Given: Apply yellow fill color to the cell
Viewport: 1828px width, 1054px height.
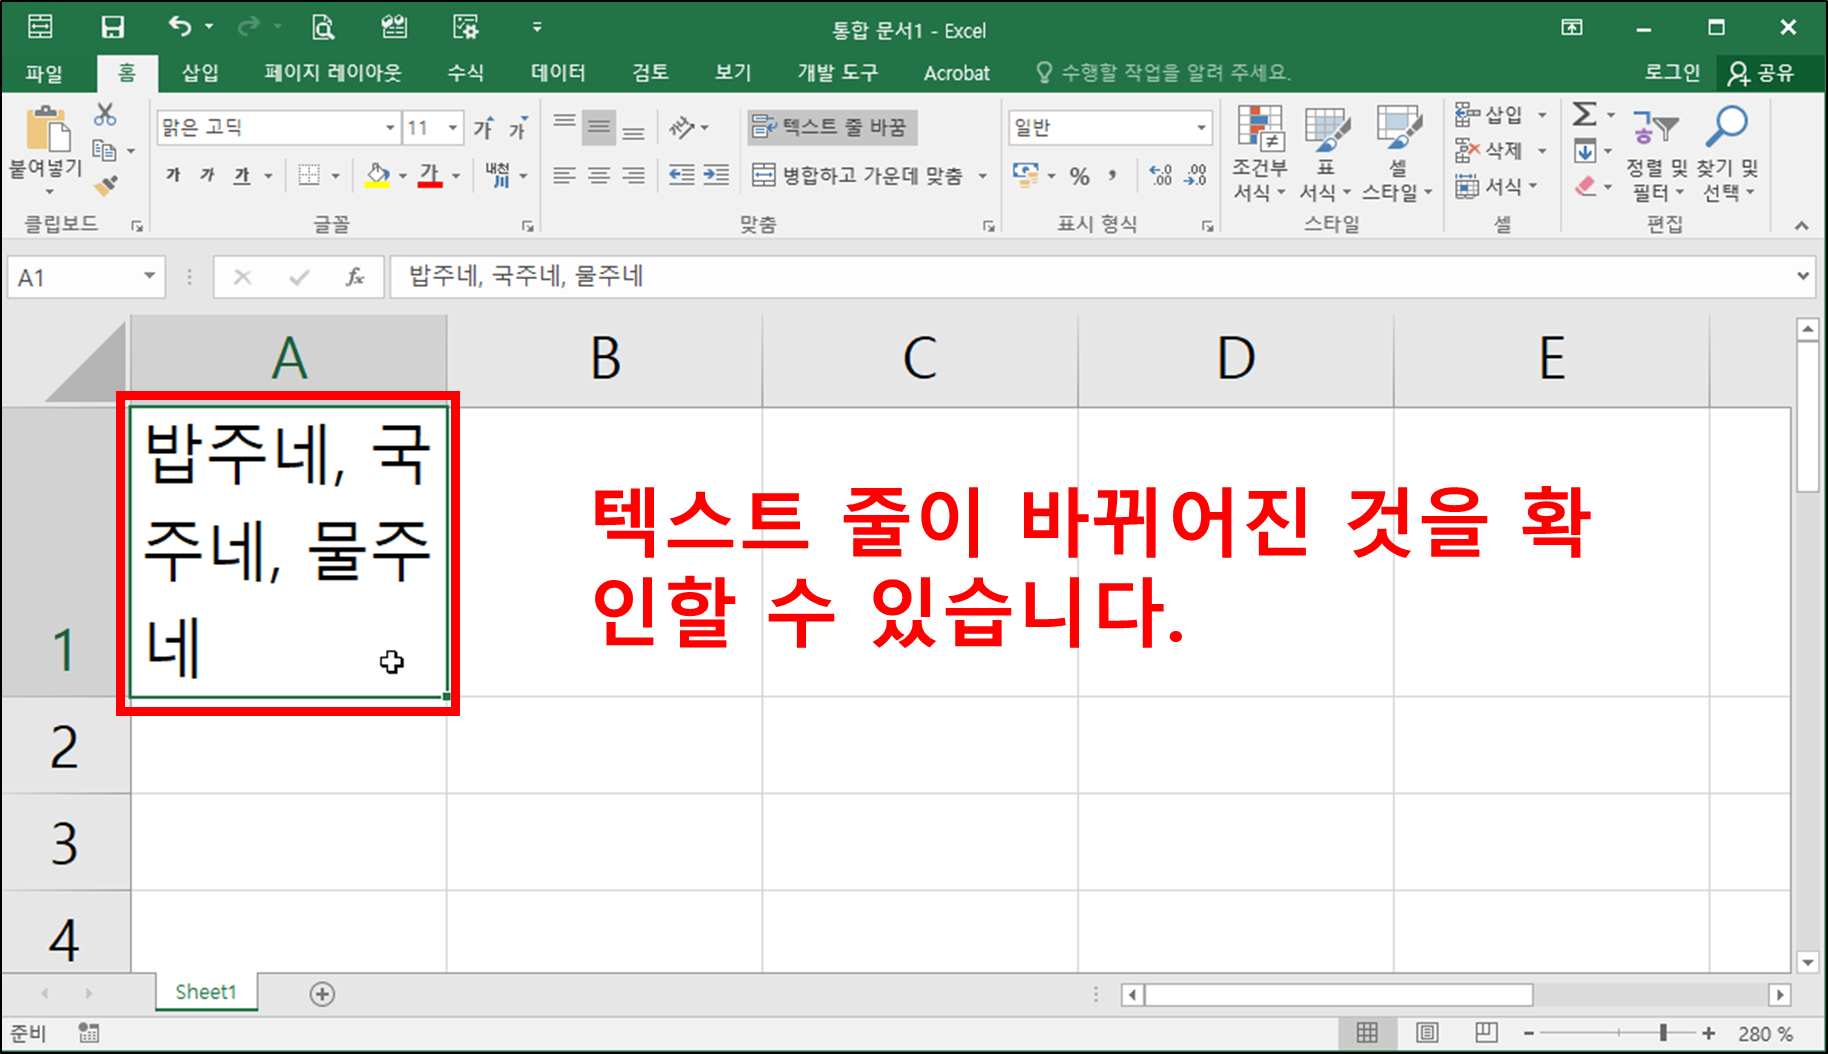Looking at the screenshot, I should pos(378,175).
